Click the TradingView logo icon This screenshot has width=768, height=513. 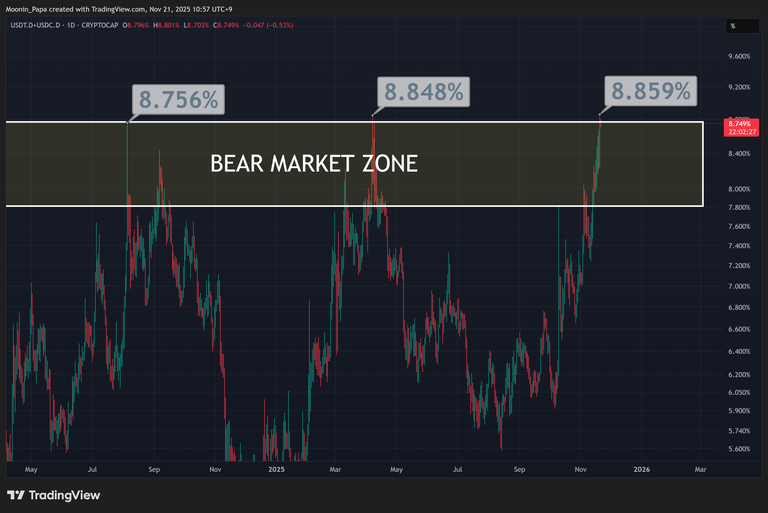point(16,495)
